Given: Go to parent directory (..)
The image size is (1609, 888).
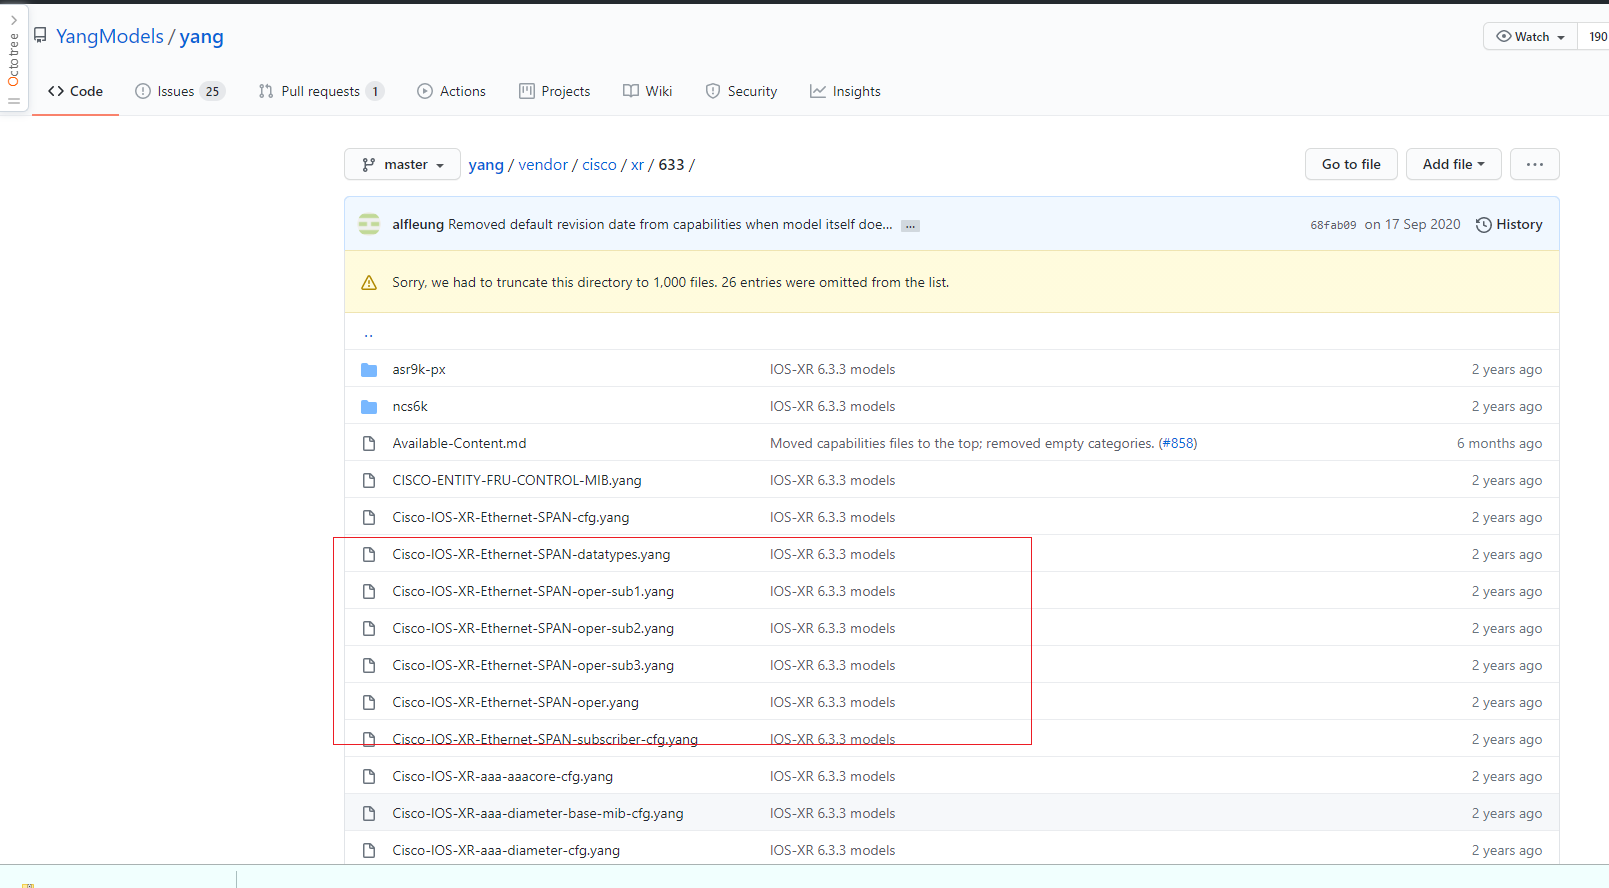Looking at the screenshot, I should (369, 334).
